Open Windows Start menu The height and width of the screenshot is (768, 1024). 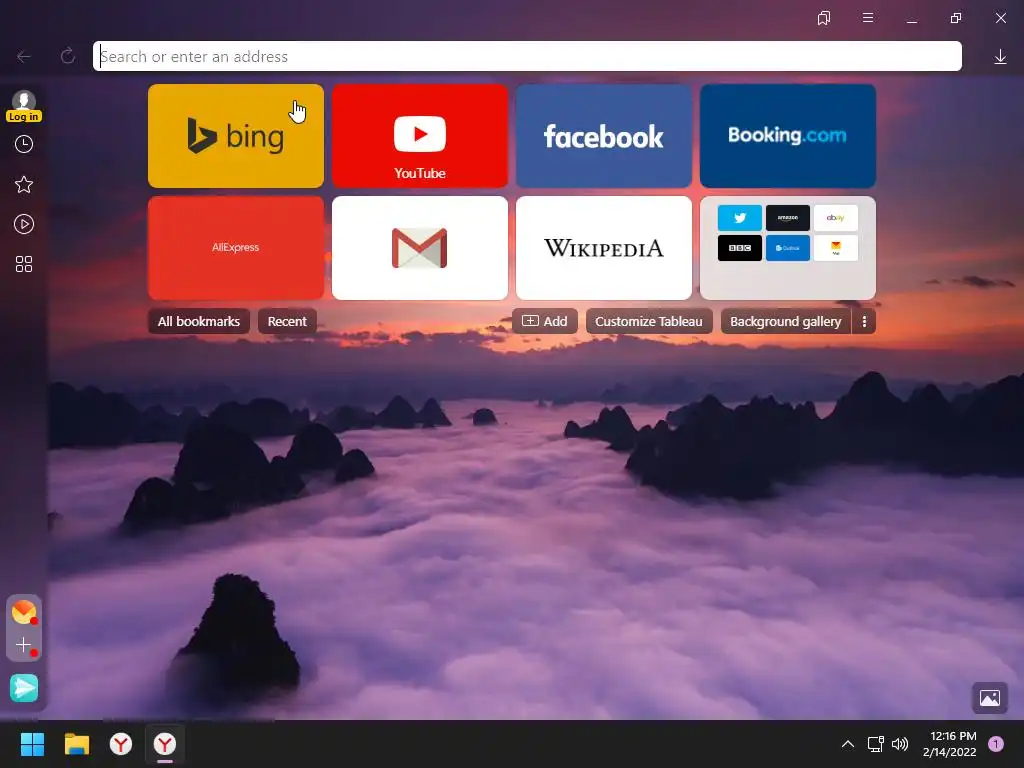pos(32,744)
